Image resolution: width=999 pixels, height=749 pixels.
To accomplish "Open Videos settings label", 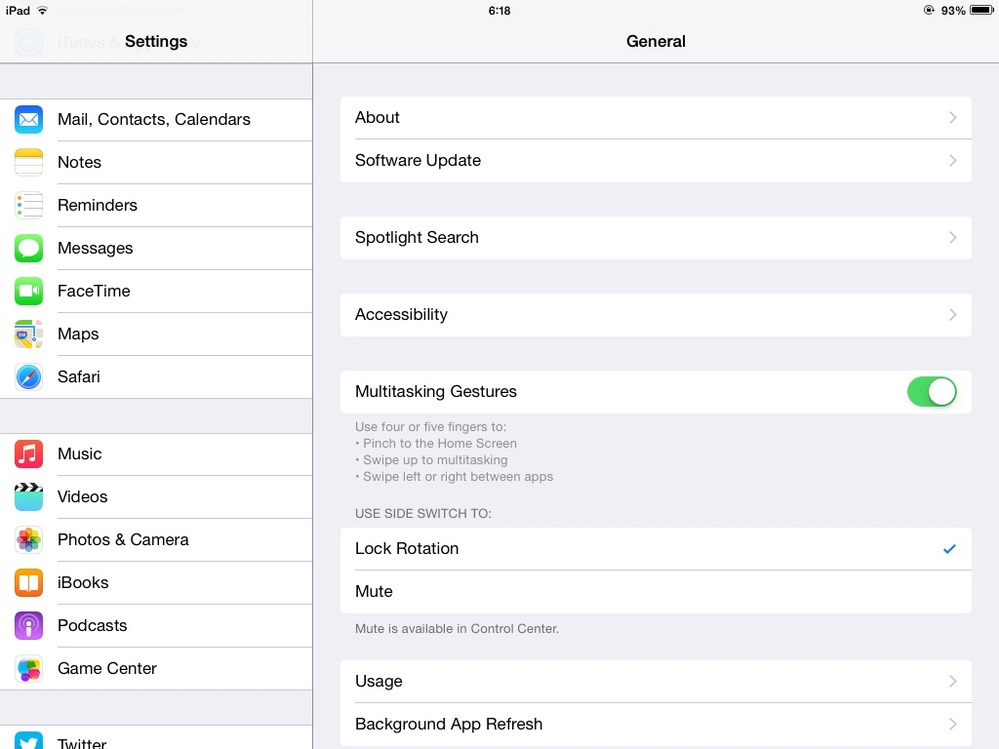I will pos(82,497).
